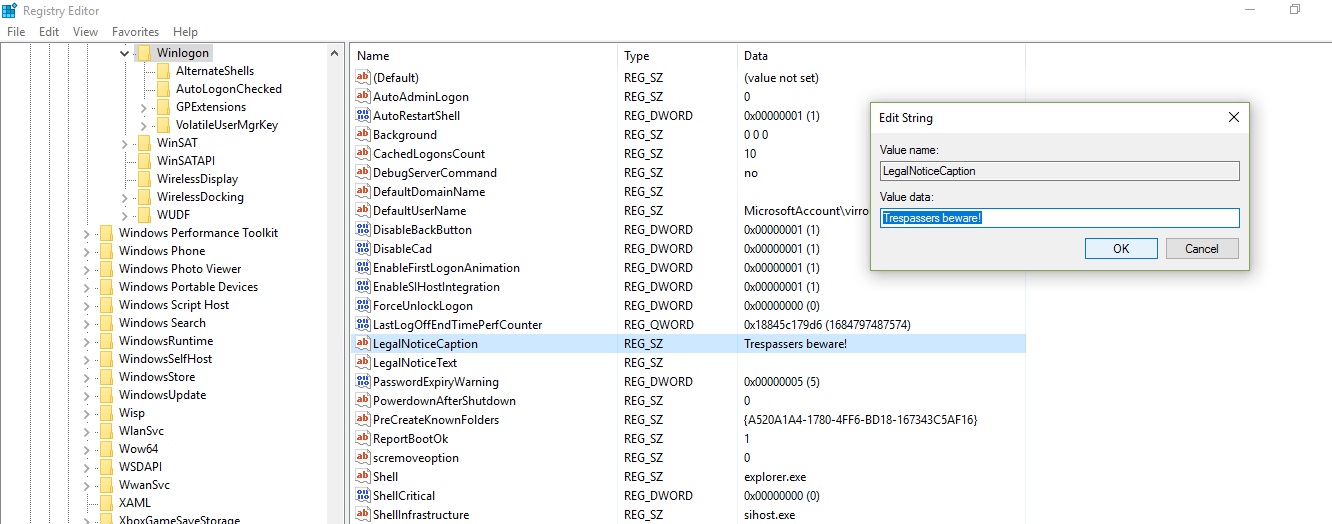
Task: Click the (Default) value icon
Action: (363, 78)
